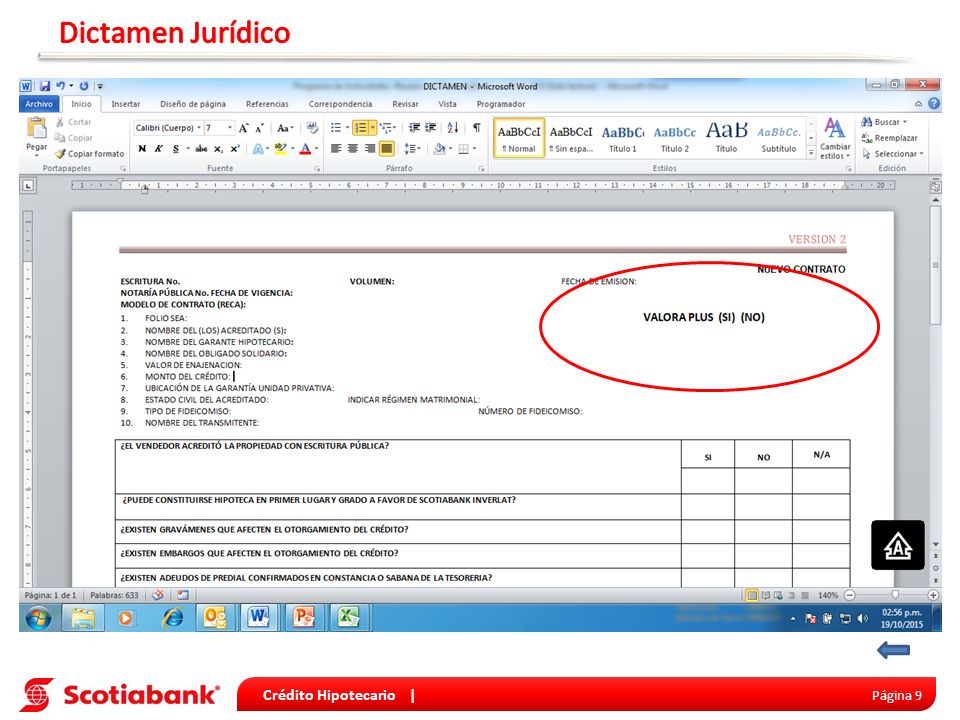Click the Windows Start button
This screenshot has width=960, height=720.
(x=38, y=618)
